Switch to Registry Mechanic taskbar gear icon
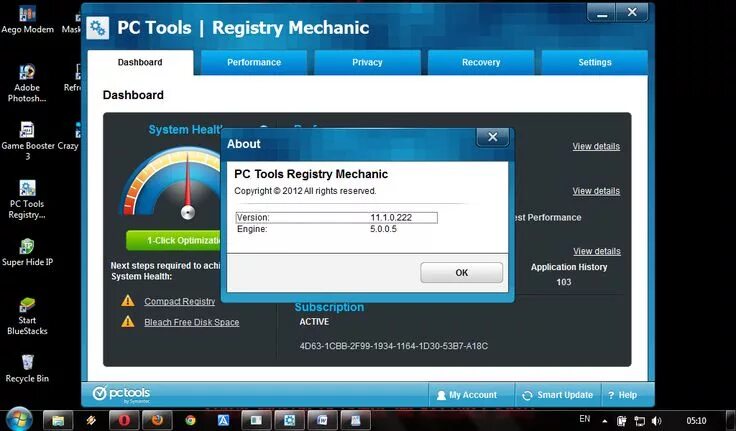The height and width of the screenshot is (431, 736). 289,420
